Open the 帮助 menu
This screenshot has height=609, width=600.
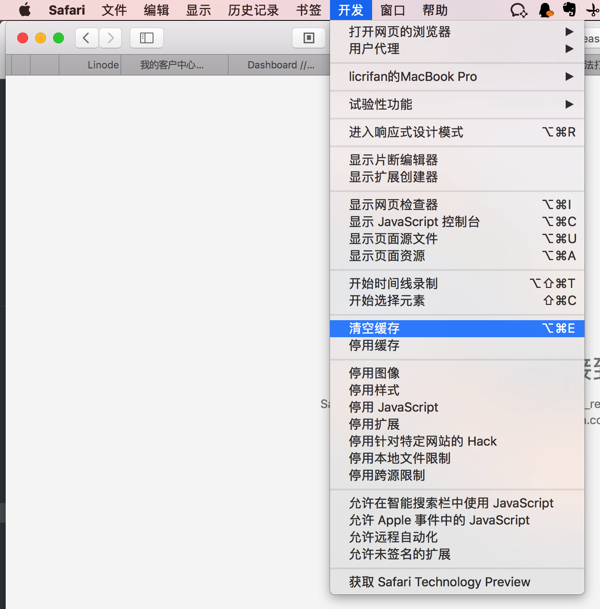(x=435, y=10)
